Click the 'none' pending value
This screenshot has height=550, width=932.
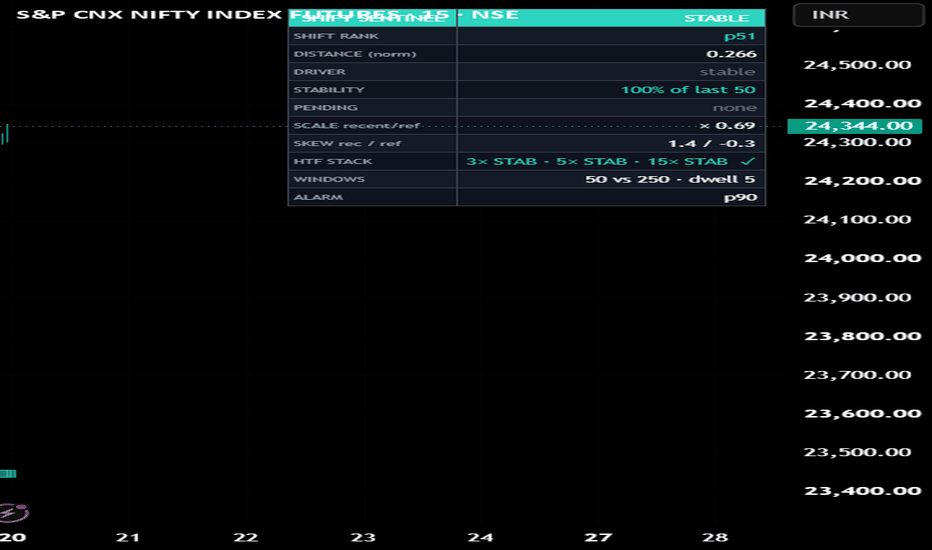[x=734, y=108]
